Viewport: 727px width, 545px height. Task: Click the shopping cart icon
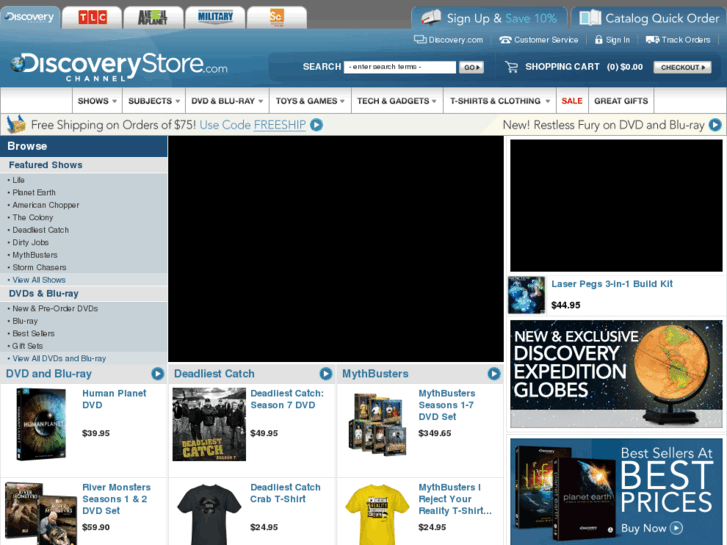(x=511, y=67)
